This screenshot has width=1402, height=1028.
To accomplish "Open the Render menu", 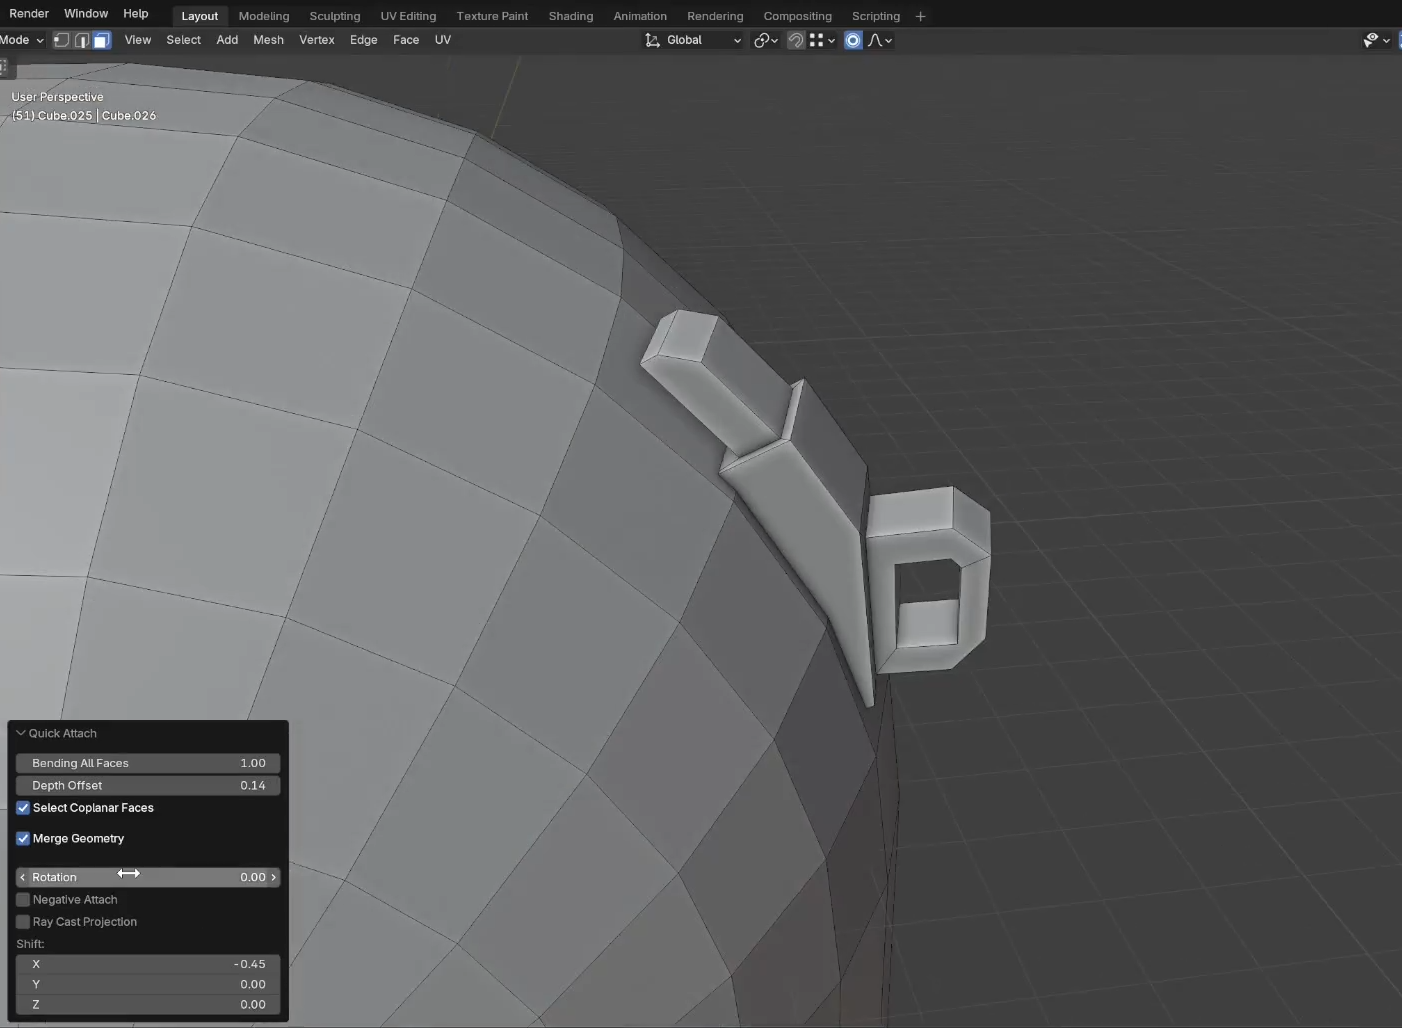I will (x=29, y=13).
